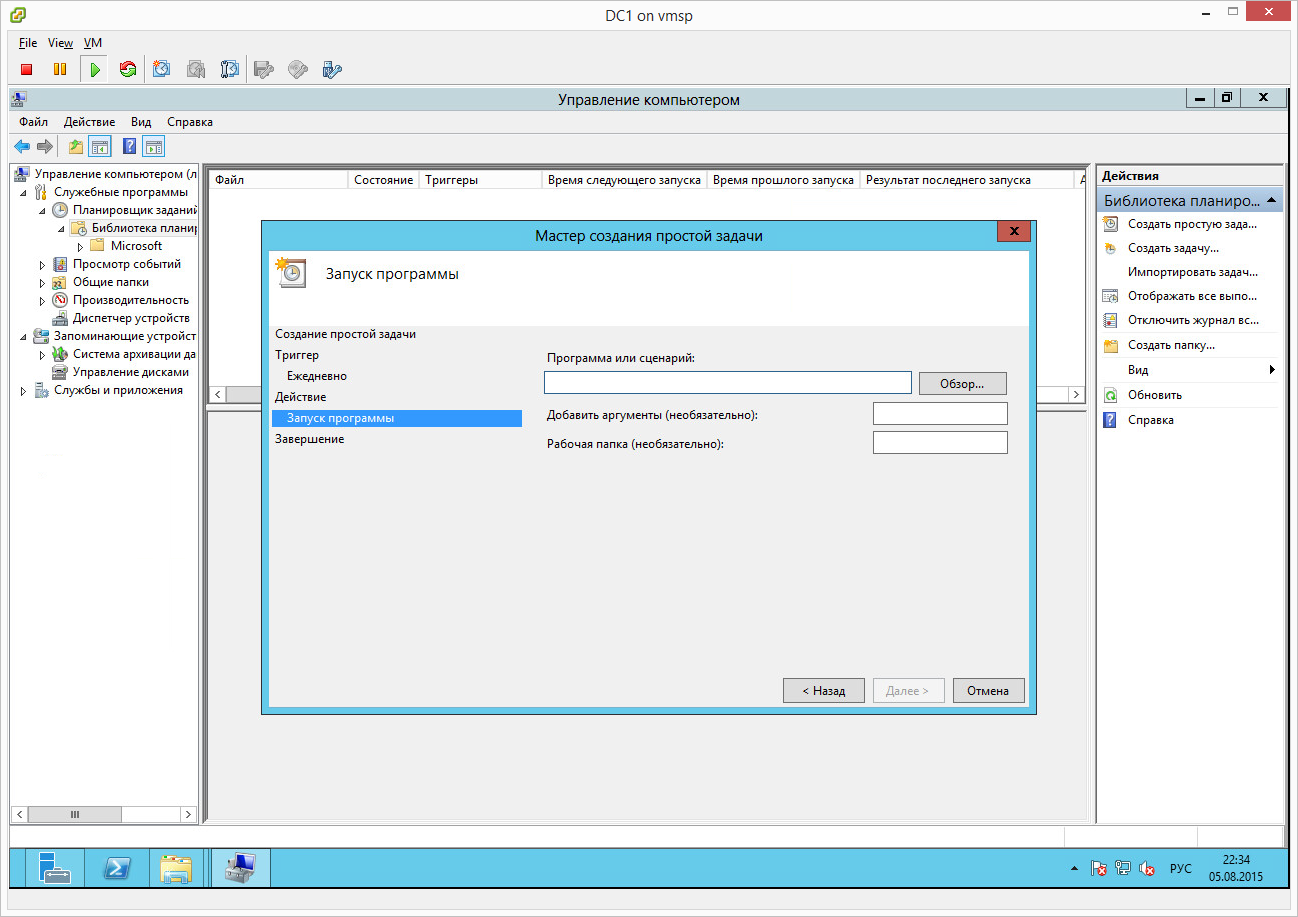The width and height of the screenshot is (1298, 917).
Task: Click Обновить in Actions pane
Action: click(1155, 395)
